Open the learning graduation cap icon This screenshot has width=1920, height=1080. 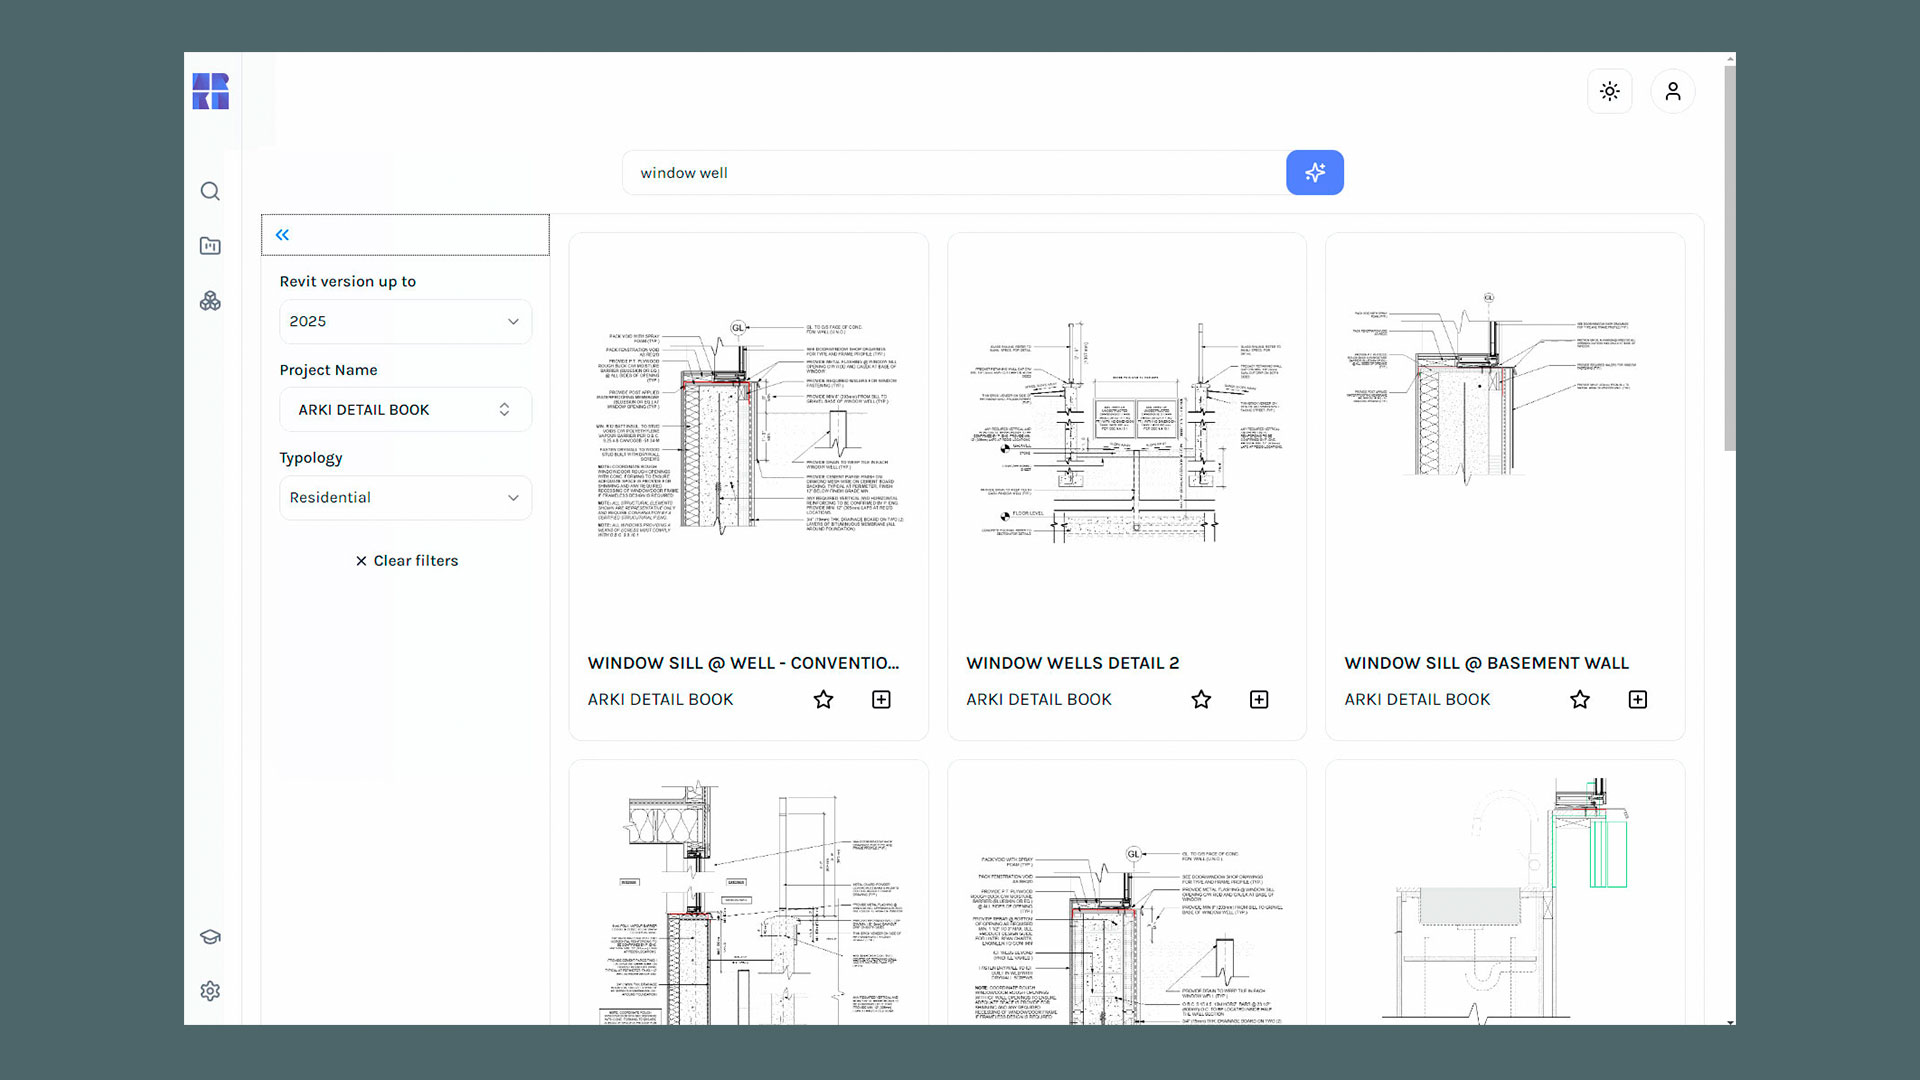pos(210,937)
